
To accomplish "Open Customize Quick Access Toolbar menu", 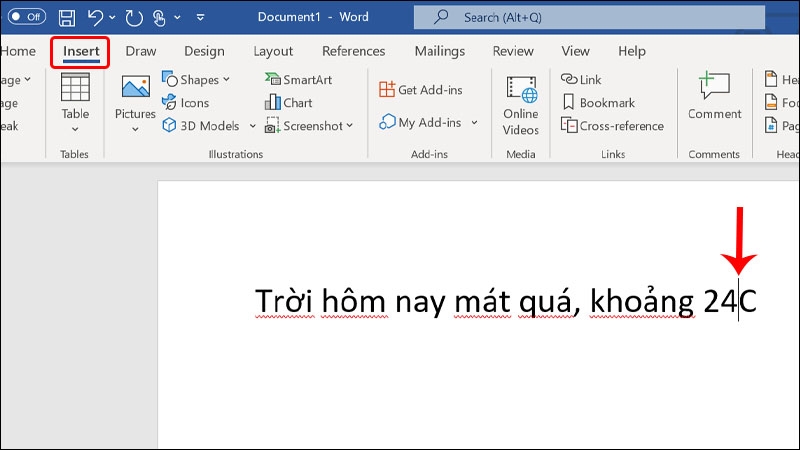I will coord(201,17).
